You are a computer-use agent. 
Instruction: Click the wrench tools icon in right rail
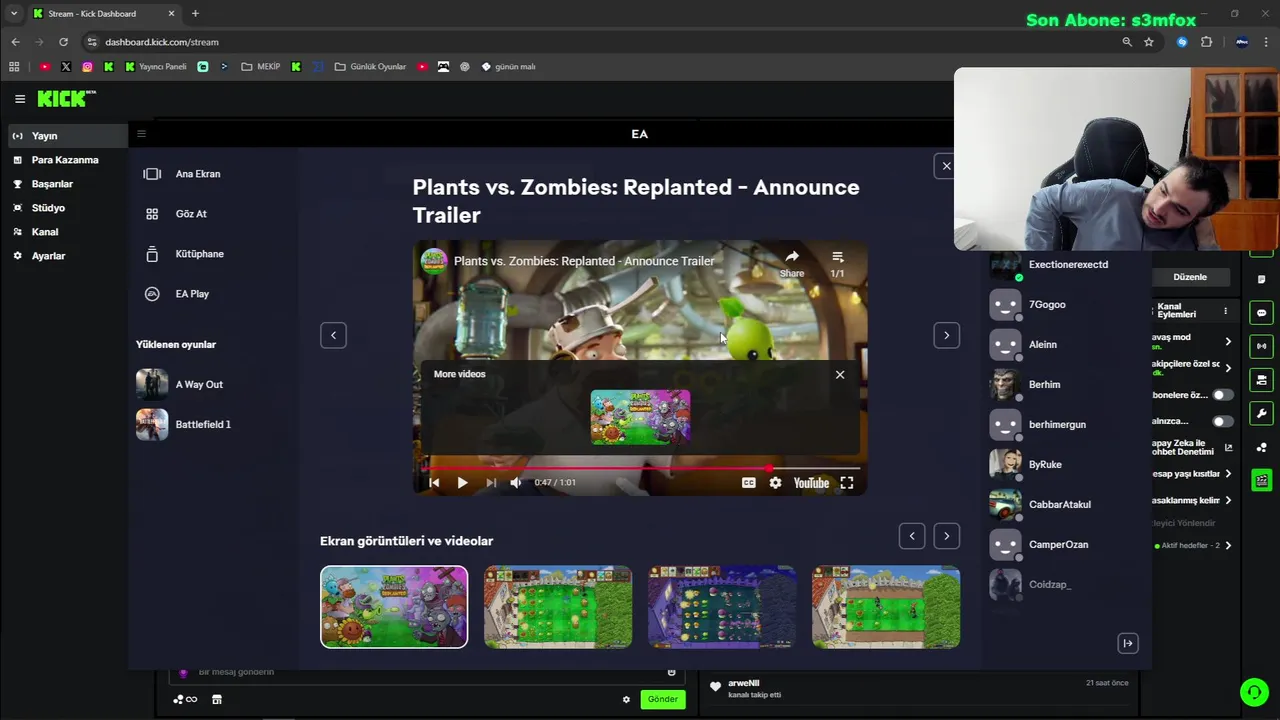click(1261, 413)
